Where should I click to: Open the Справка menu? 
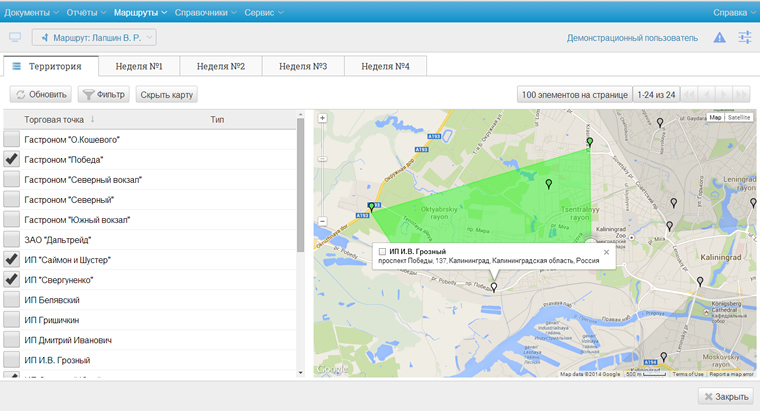coord(734,13)
